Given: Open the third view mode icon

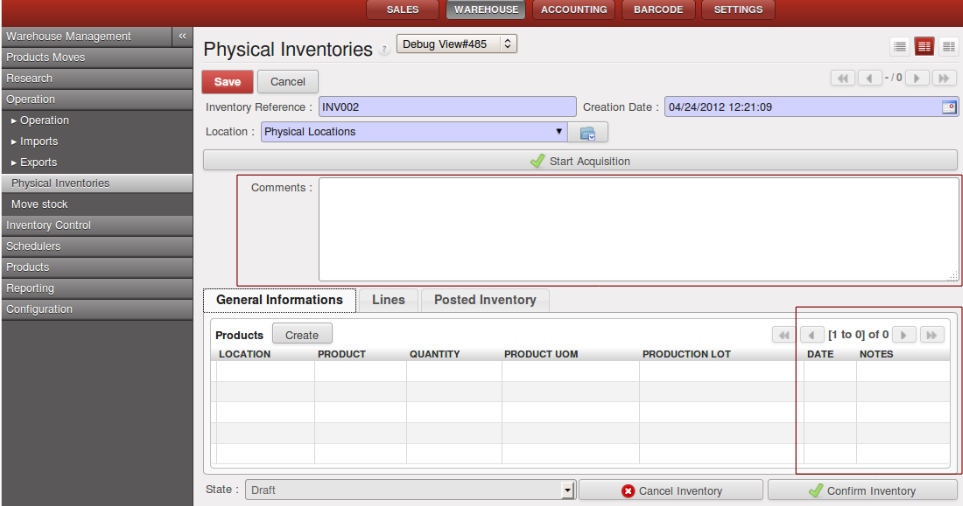Looking at the screenshot, I should click(x=946, y=47).
